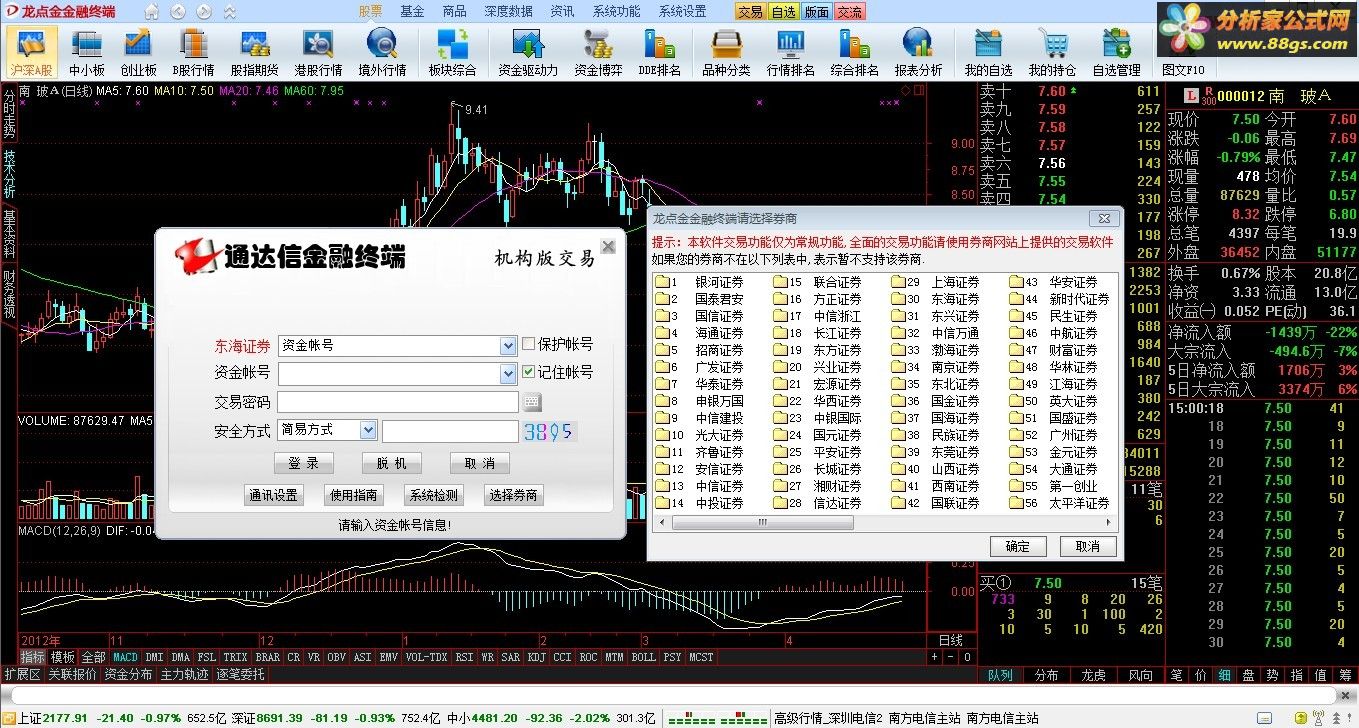Select the KDJ indicator tab

point(536,657)
